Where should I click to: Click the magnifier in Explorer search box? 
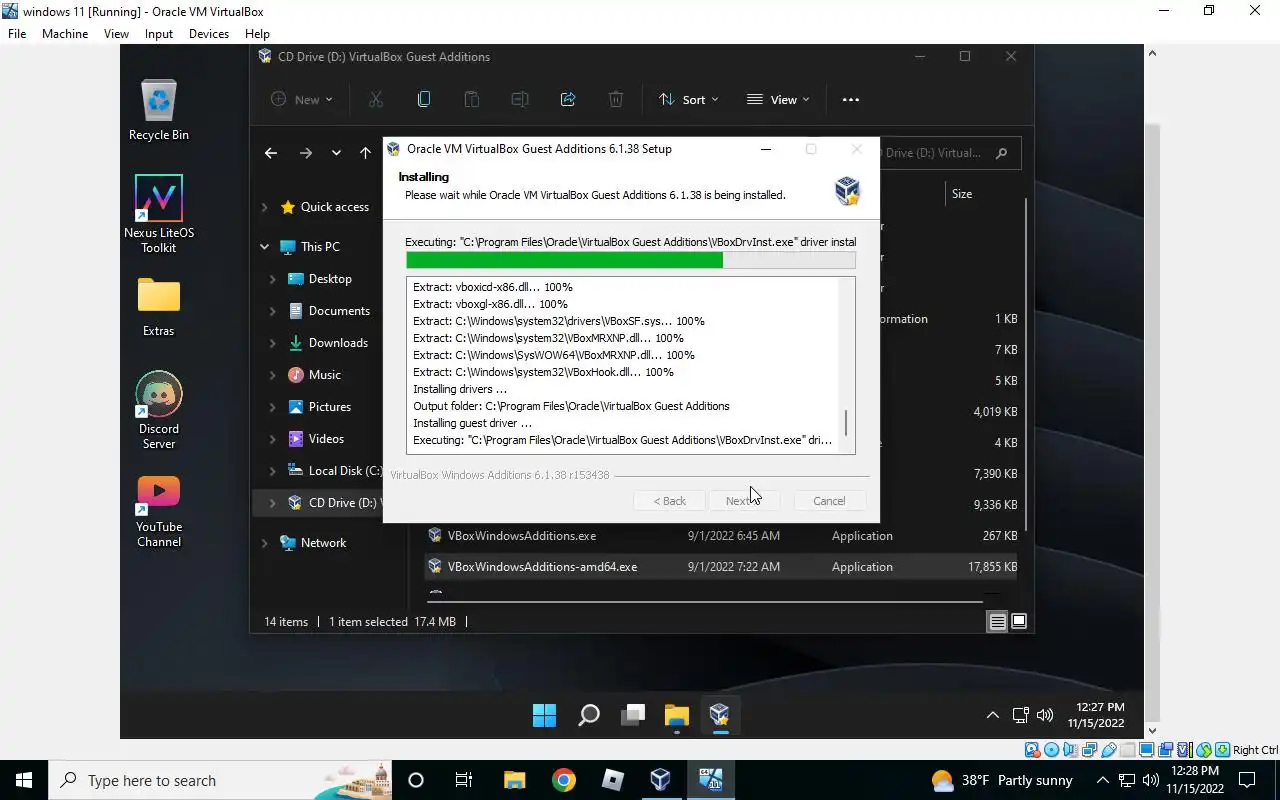tap(1002, 153)
